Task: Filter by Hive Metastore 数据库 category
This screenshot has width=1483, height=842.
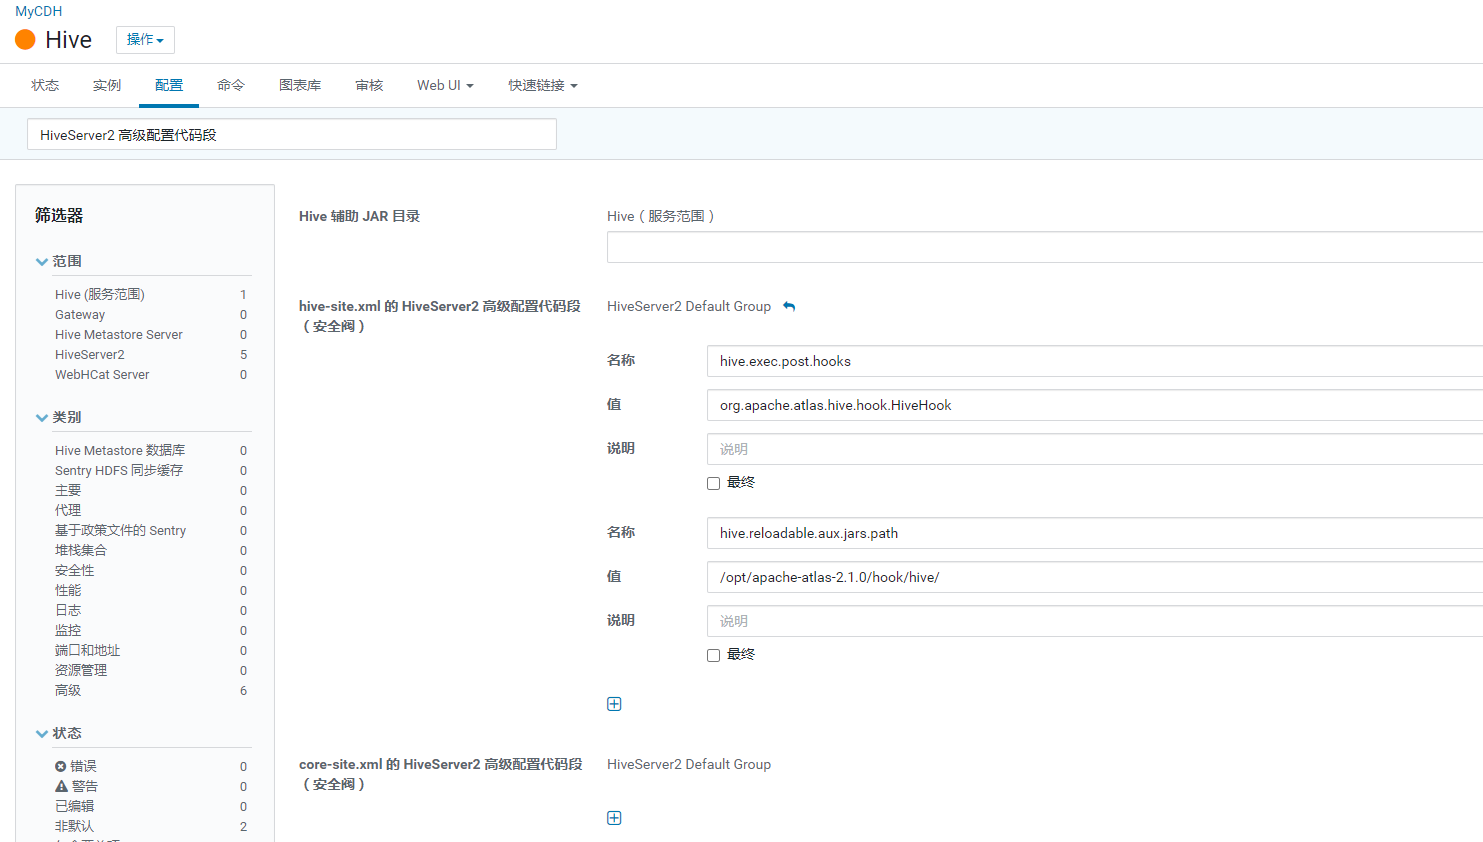Action: [120, 450]
